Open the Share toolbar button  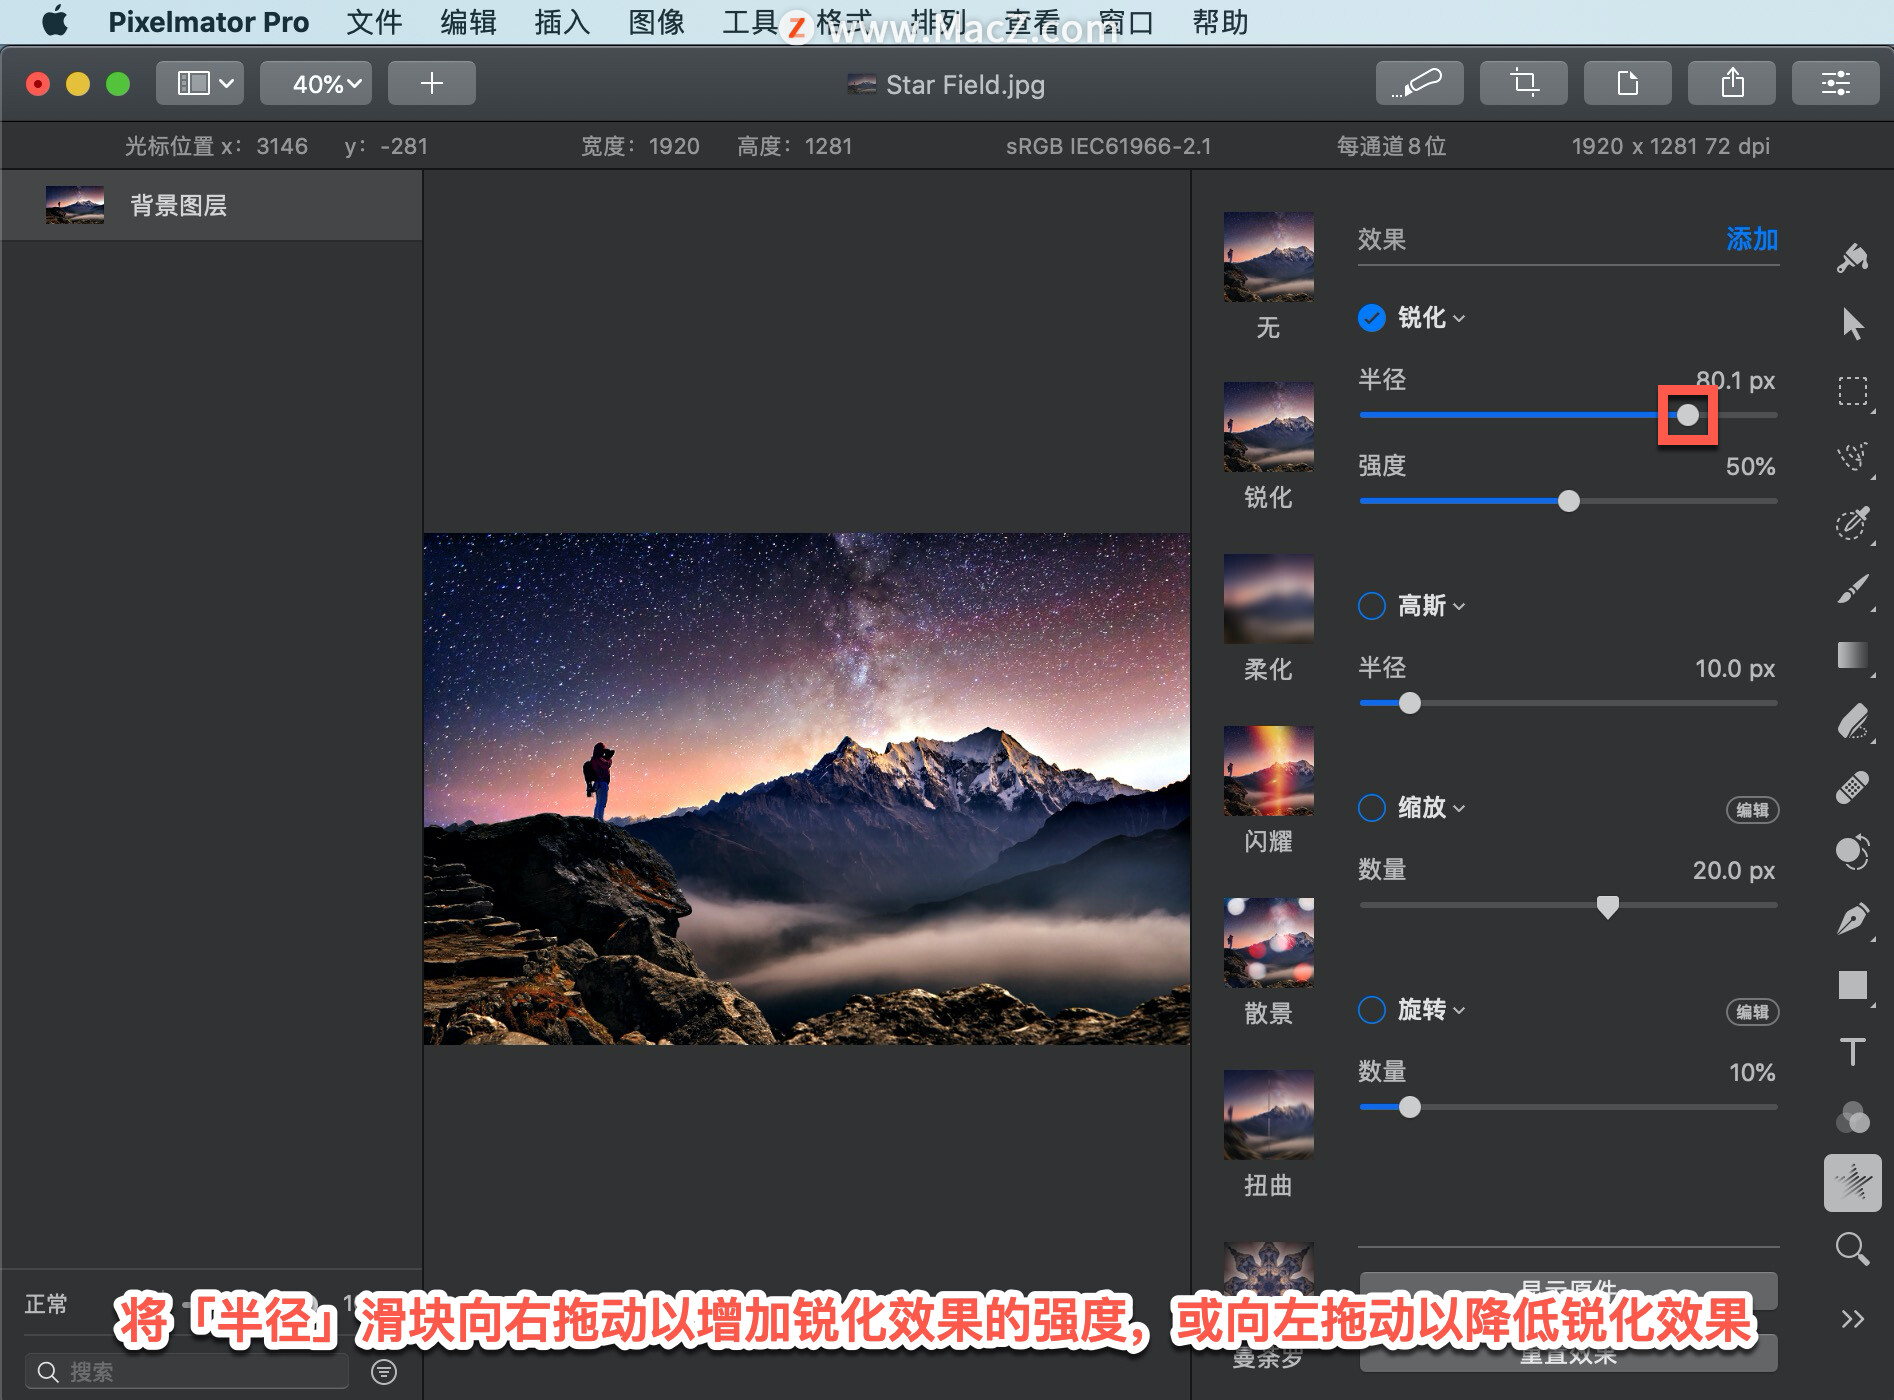(x=1731, y=83)
